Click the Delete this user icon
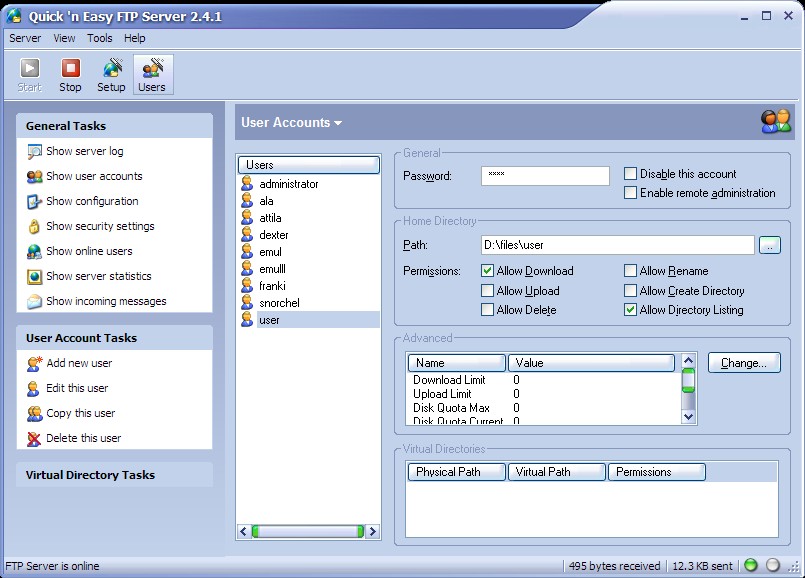This screenshot has width=805, height=578. [x=34, y=439]
